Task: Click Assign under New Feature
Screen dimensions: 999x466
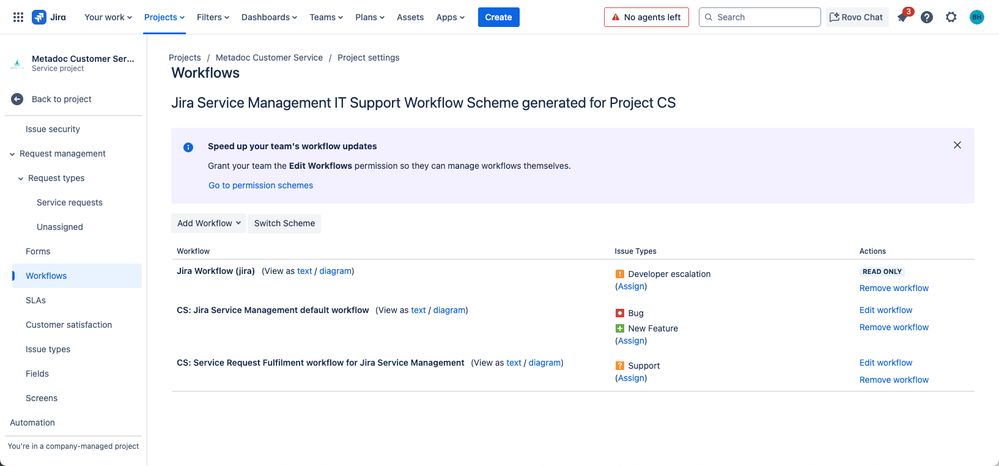Action: coord(631,341)
